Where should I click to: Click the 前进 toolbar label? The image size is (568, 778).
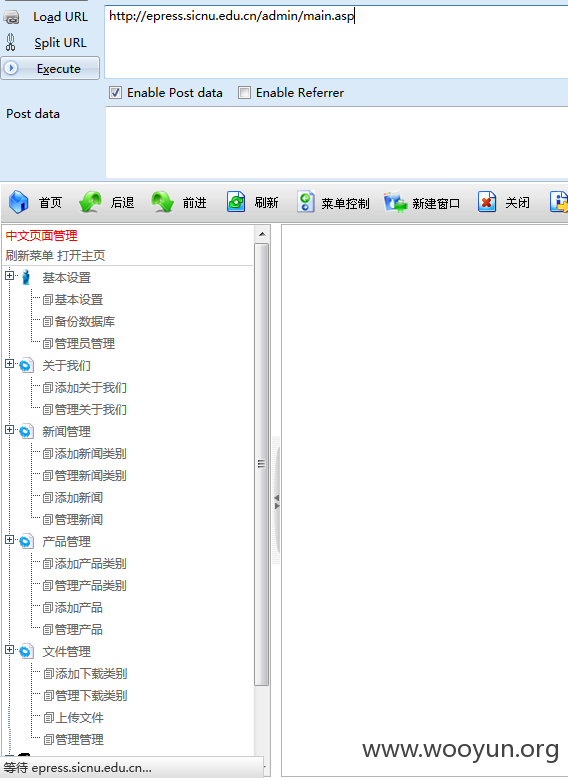click(194, 202)
